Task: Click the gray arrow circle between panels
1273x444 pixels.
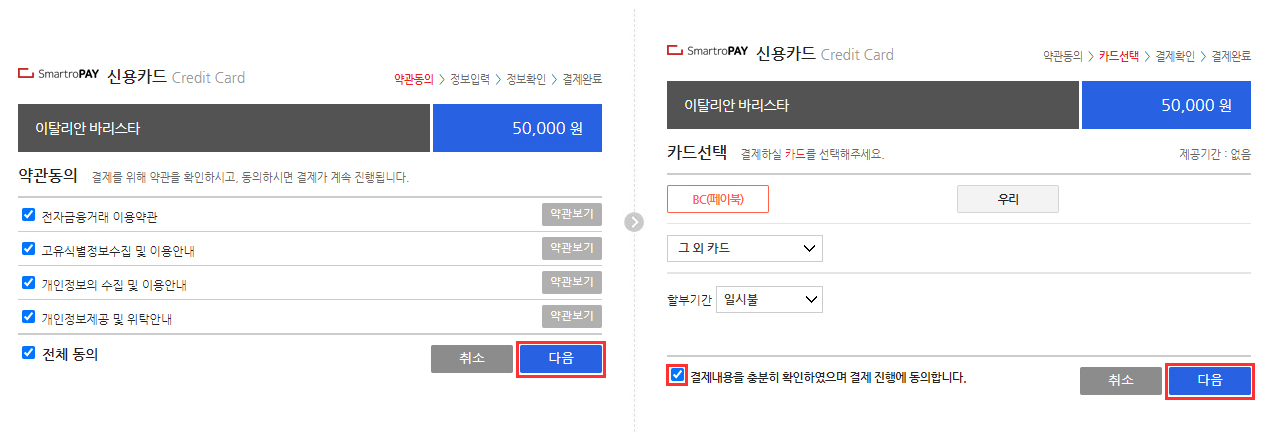Action: (x=634, y=222)
